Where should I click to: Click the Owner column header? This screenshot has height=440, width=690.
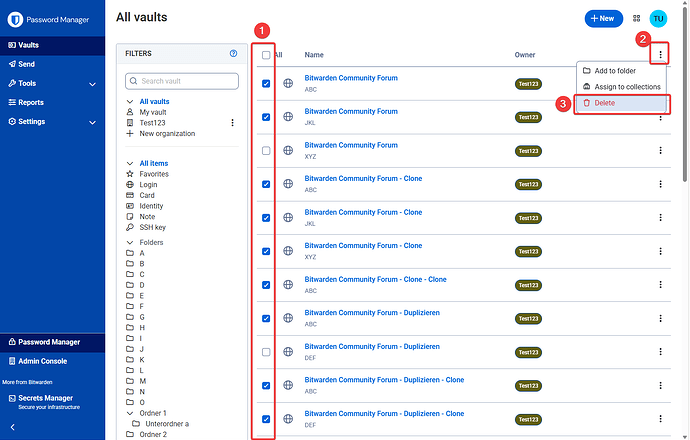click(x=525, y=55)
